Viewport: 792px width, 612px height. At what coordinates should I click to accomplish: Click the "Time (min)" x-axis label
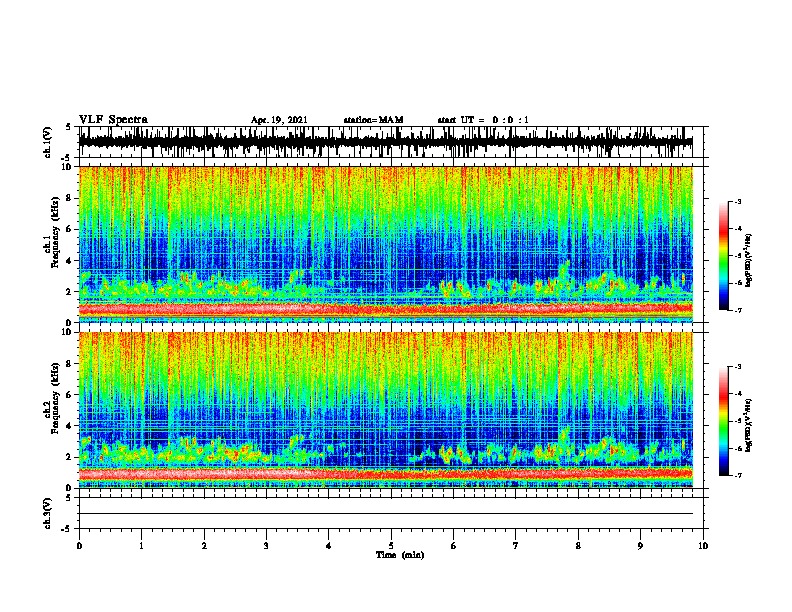point(400,555)
